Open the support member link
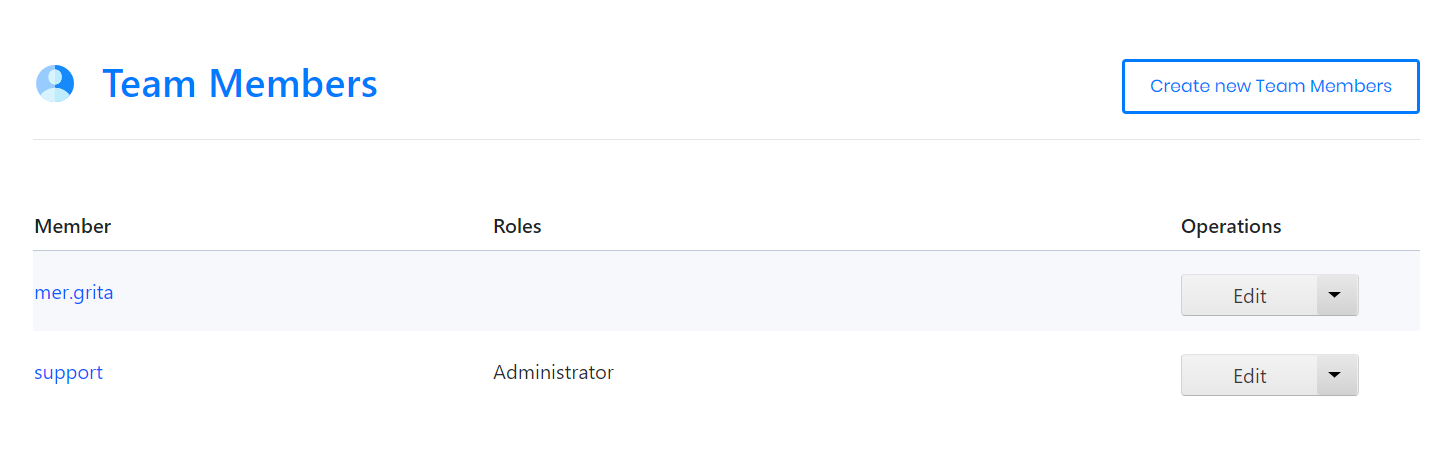Screen dimensions: 1445x458 (68, 373)
